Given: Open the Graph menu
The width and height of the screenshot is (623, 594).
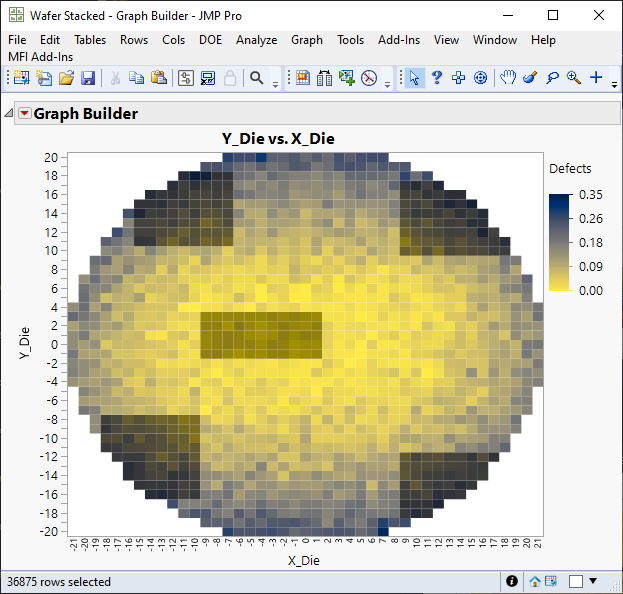Looking at the screenshot, I should [307, 40].
